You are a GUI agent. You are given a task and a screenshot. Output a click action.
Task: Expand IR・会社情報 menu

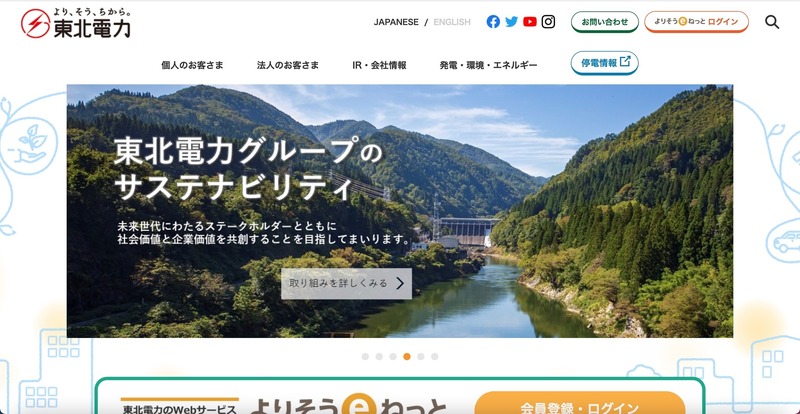coord(379,65)
